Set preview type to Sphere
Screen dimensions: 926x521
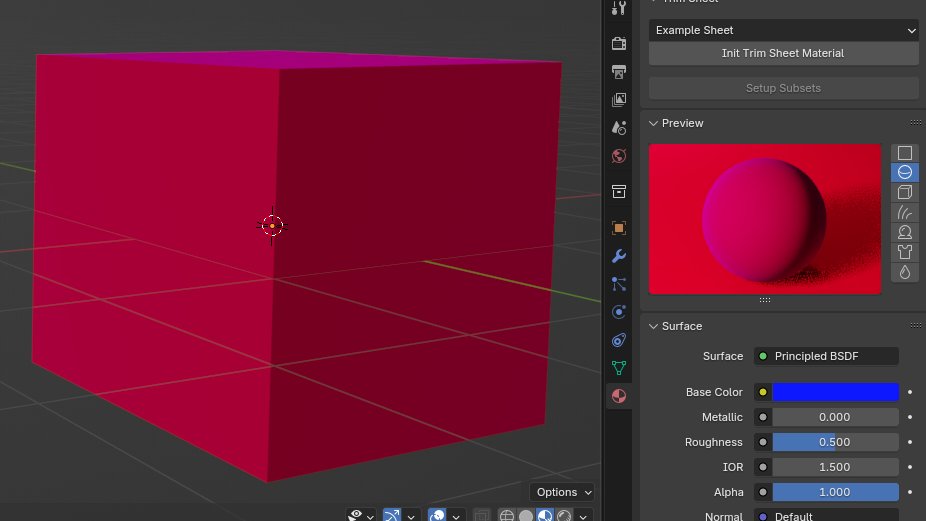click(x=905, y=172)
